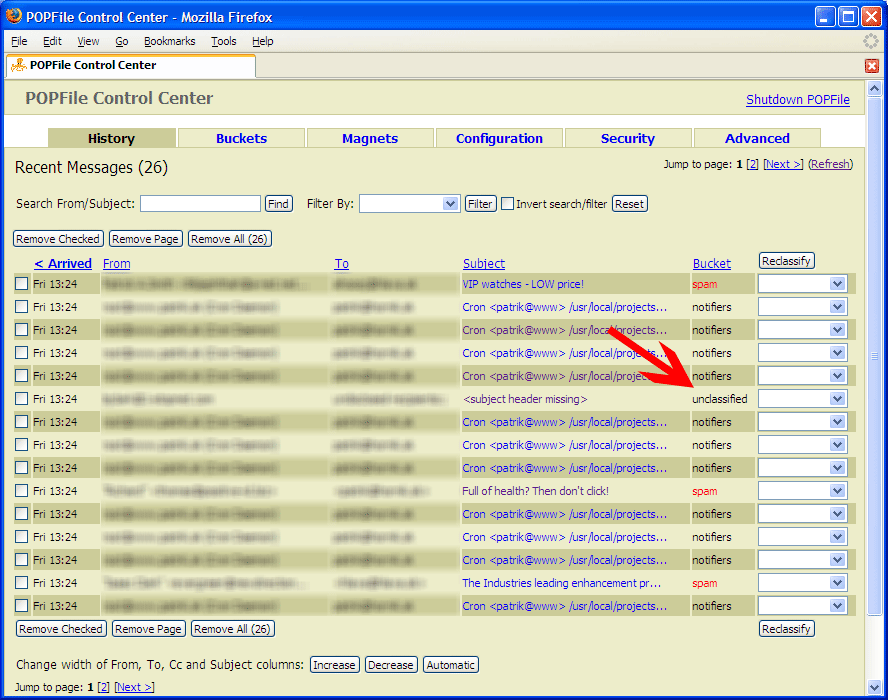Image resolution: width=888 pixels, height=700 pixels.
Task: Click the vertical scrollbar up arrow
Action: click(874, 89)
